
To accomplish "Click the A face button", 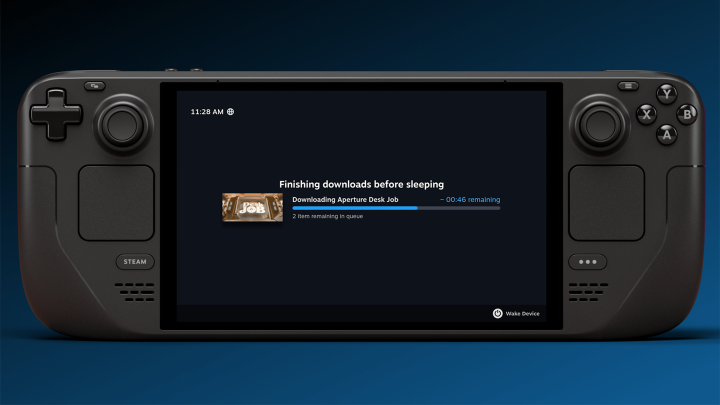I will 667,135.
